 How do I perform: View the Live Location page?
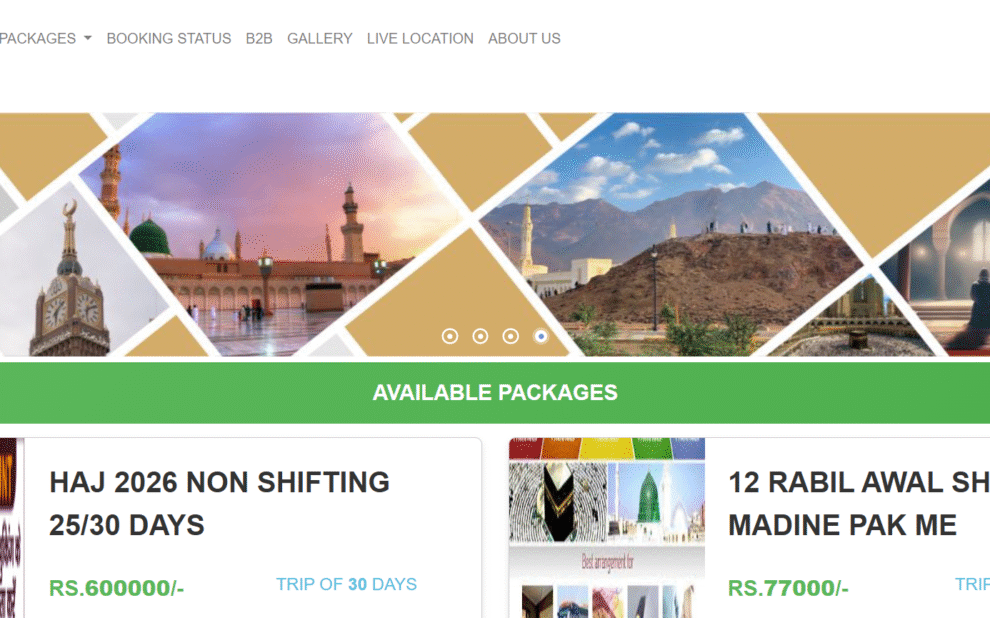click(x=420, y=39)
